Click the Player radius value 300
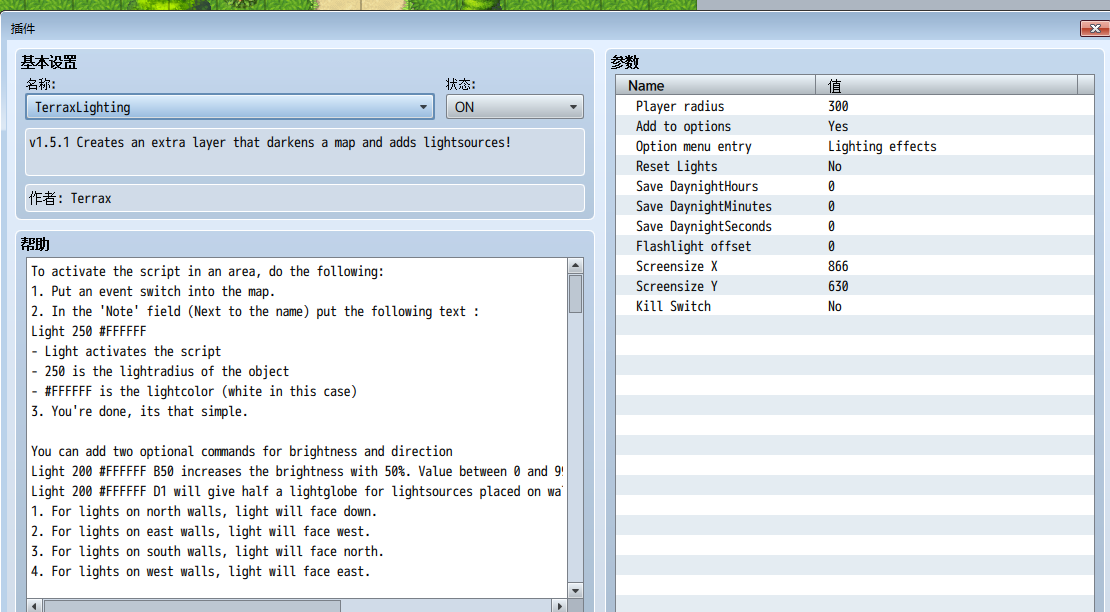This screenshot has height=612, width=1110. pos(838,106)
